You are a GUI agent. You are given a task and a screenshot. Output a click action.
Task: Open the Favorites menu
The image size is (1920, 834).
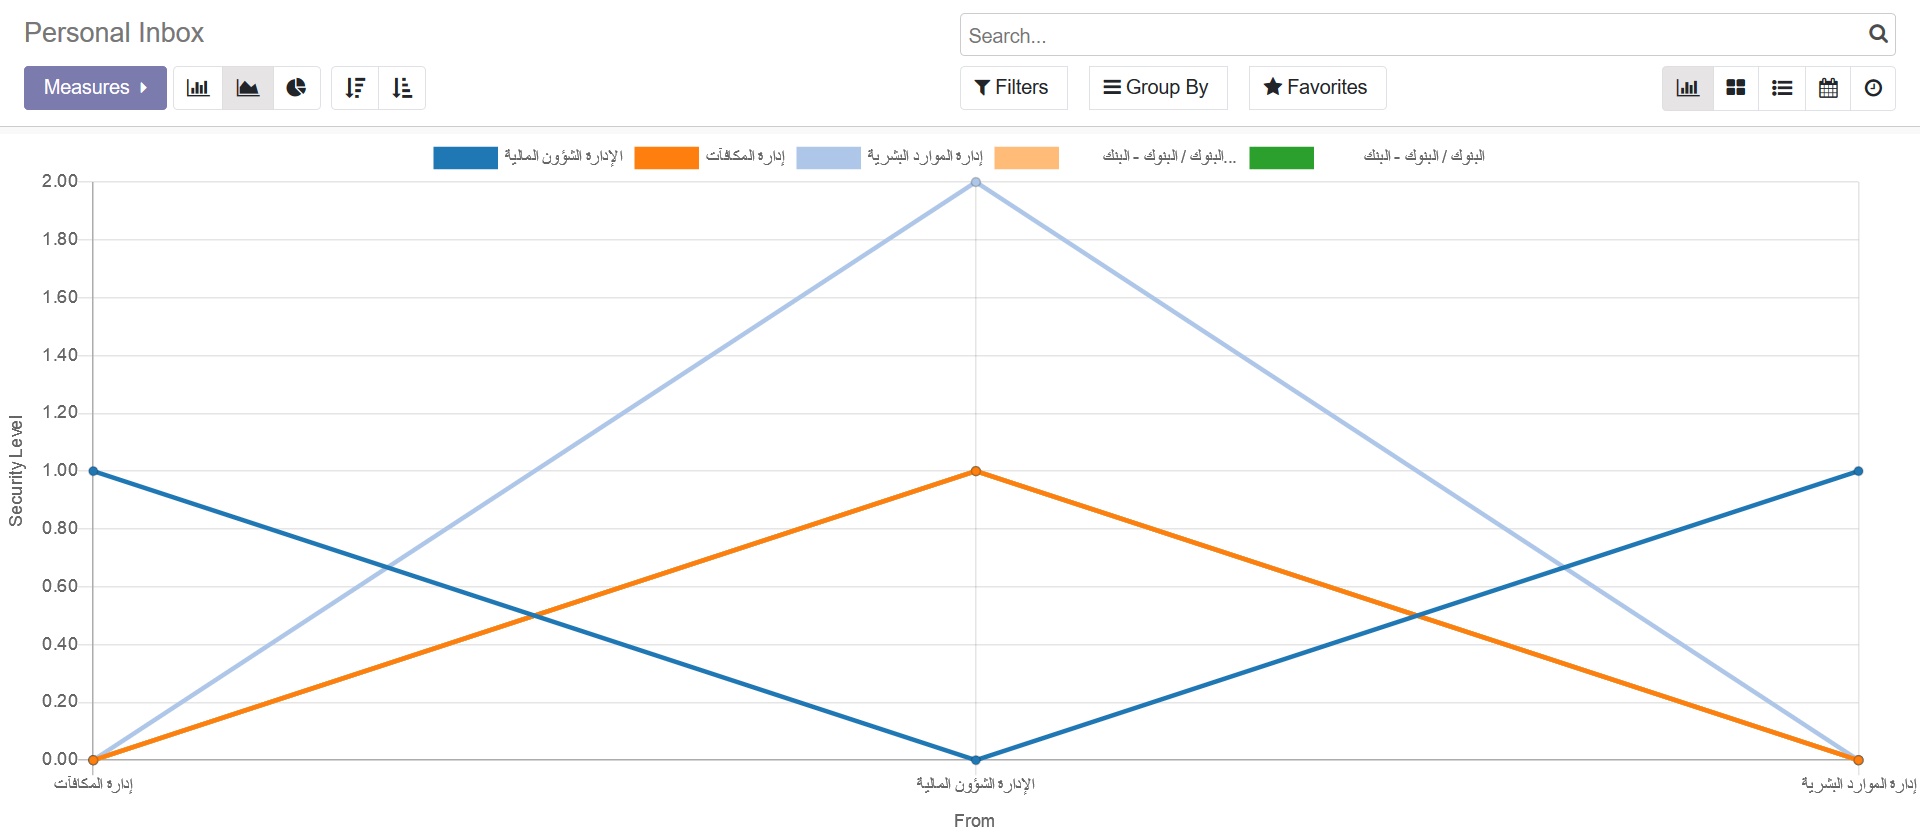(1316, 88)
